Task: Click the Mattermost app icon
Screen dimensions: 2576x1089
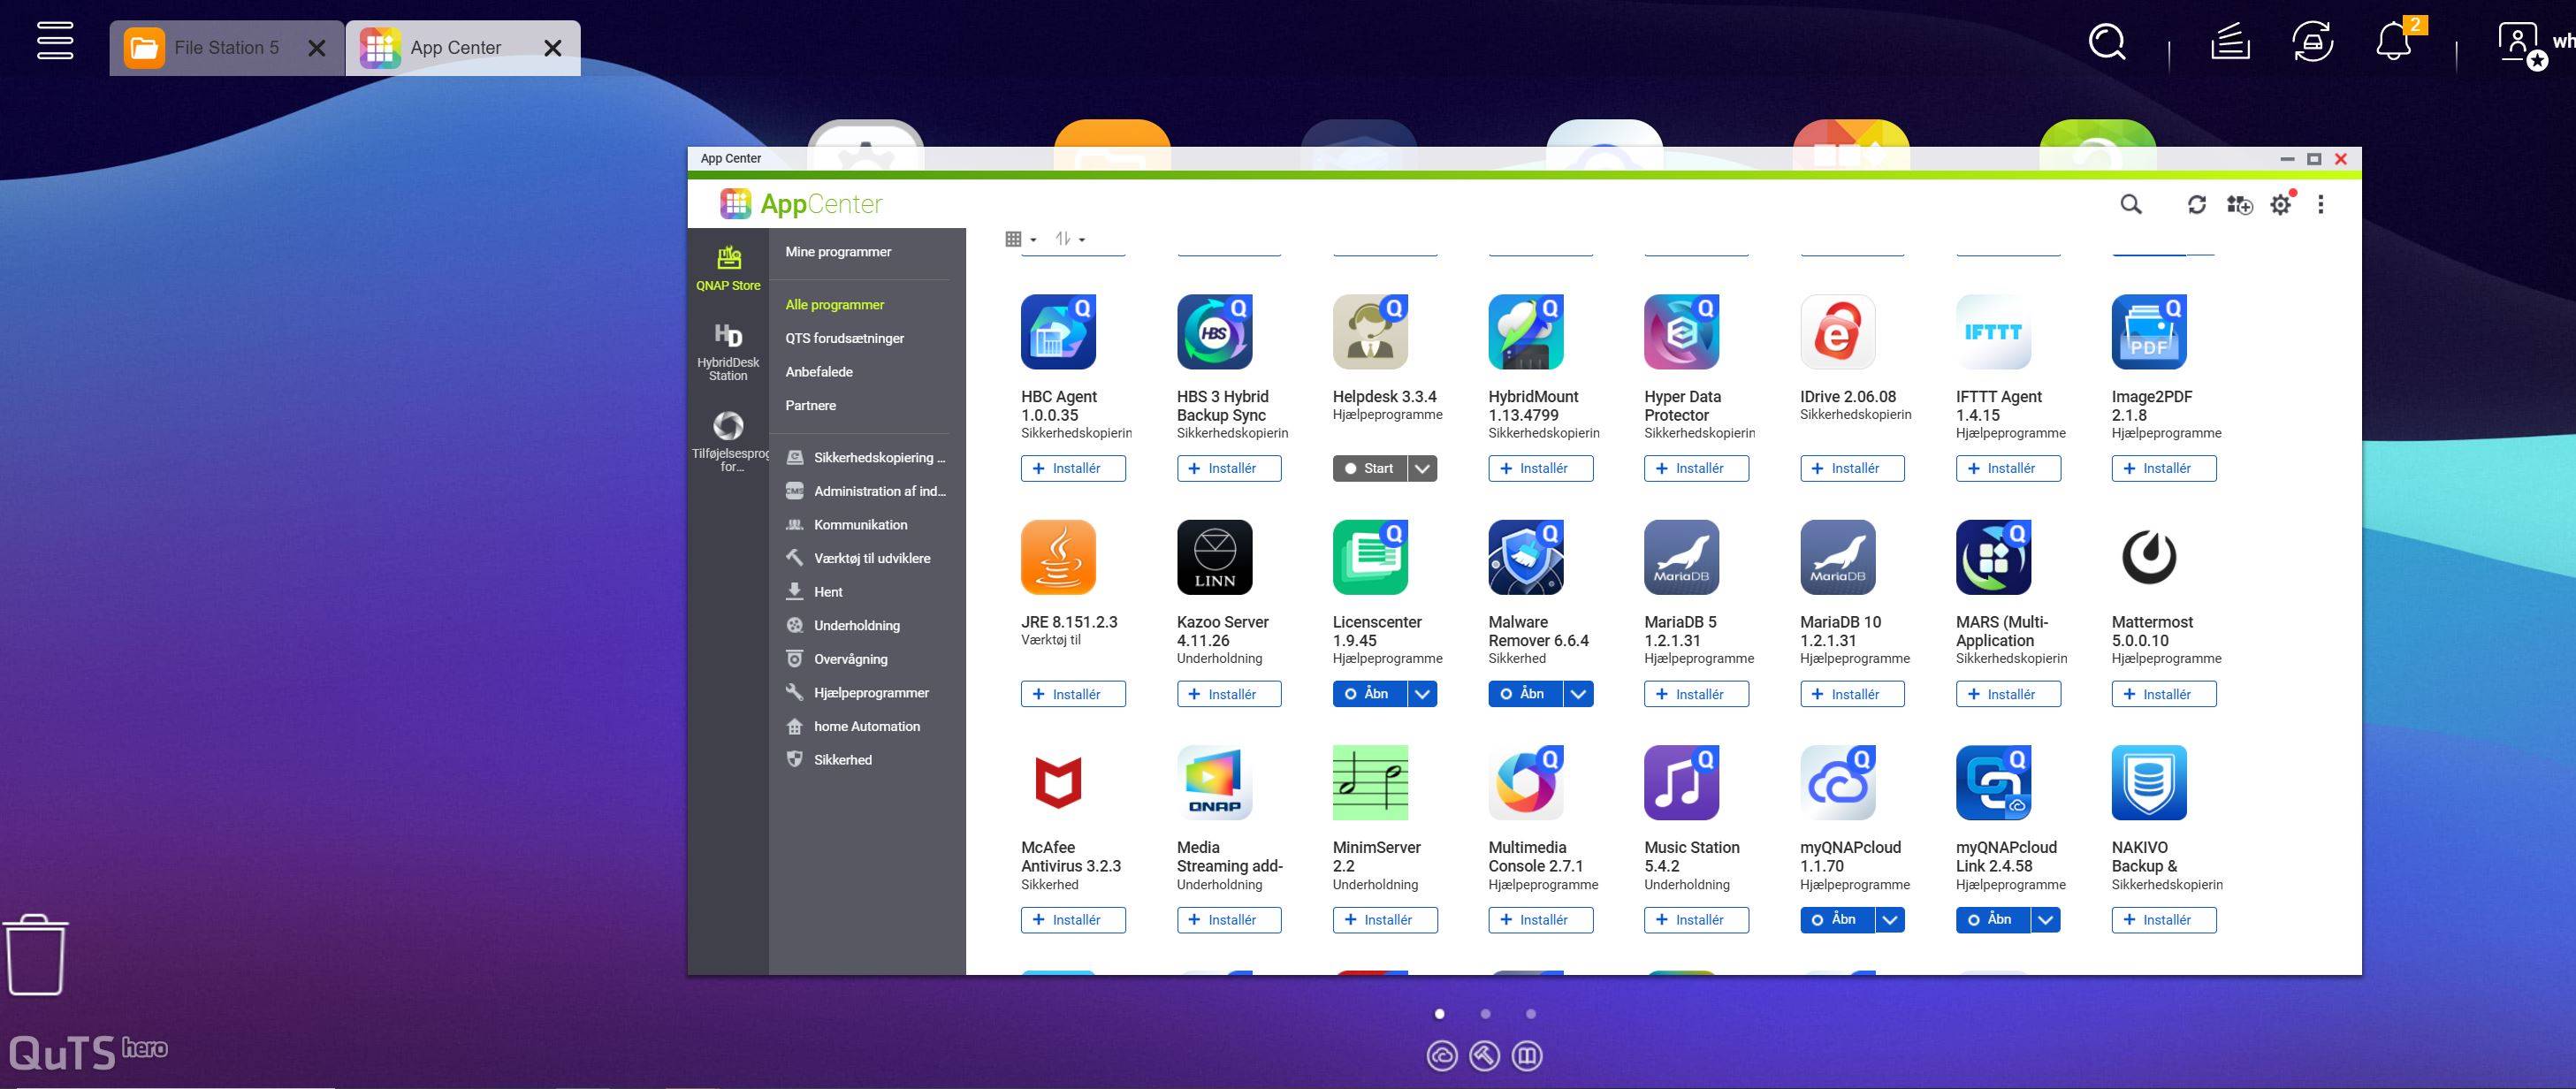Action: tap(2149, 557)
